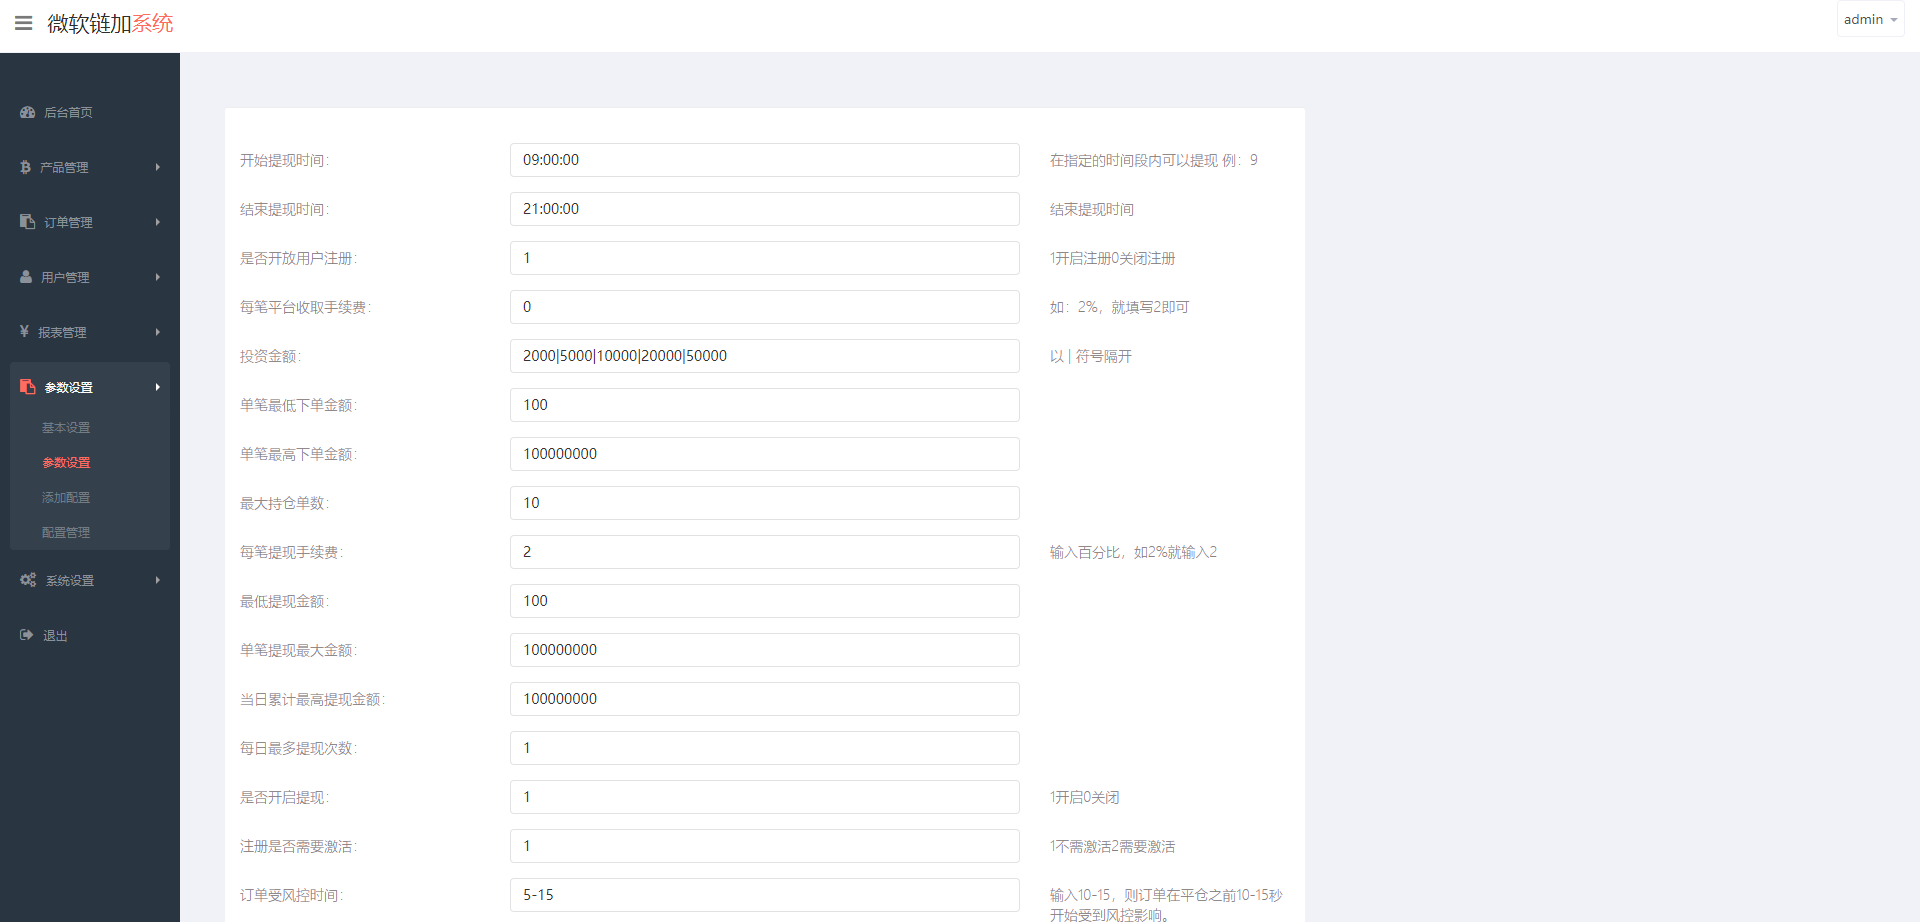Open the admin account dropdown

pyautogui.click(x=1868, y=18)
